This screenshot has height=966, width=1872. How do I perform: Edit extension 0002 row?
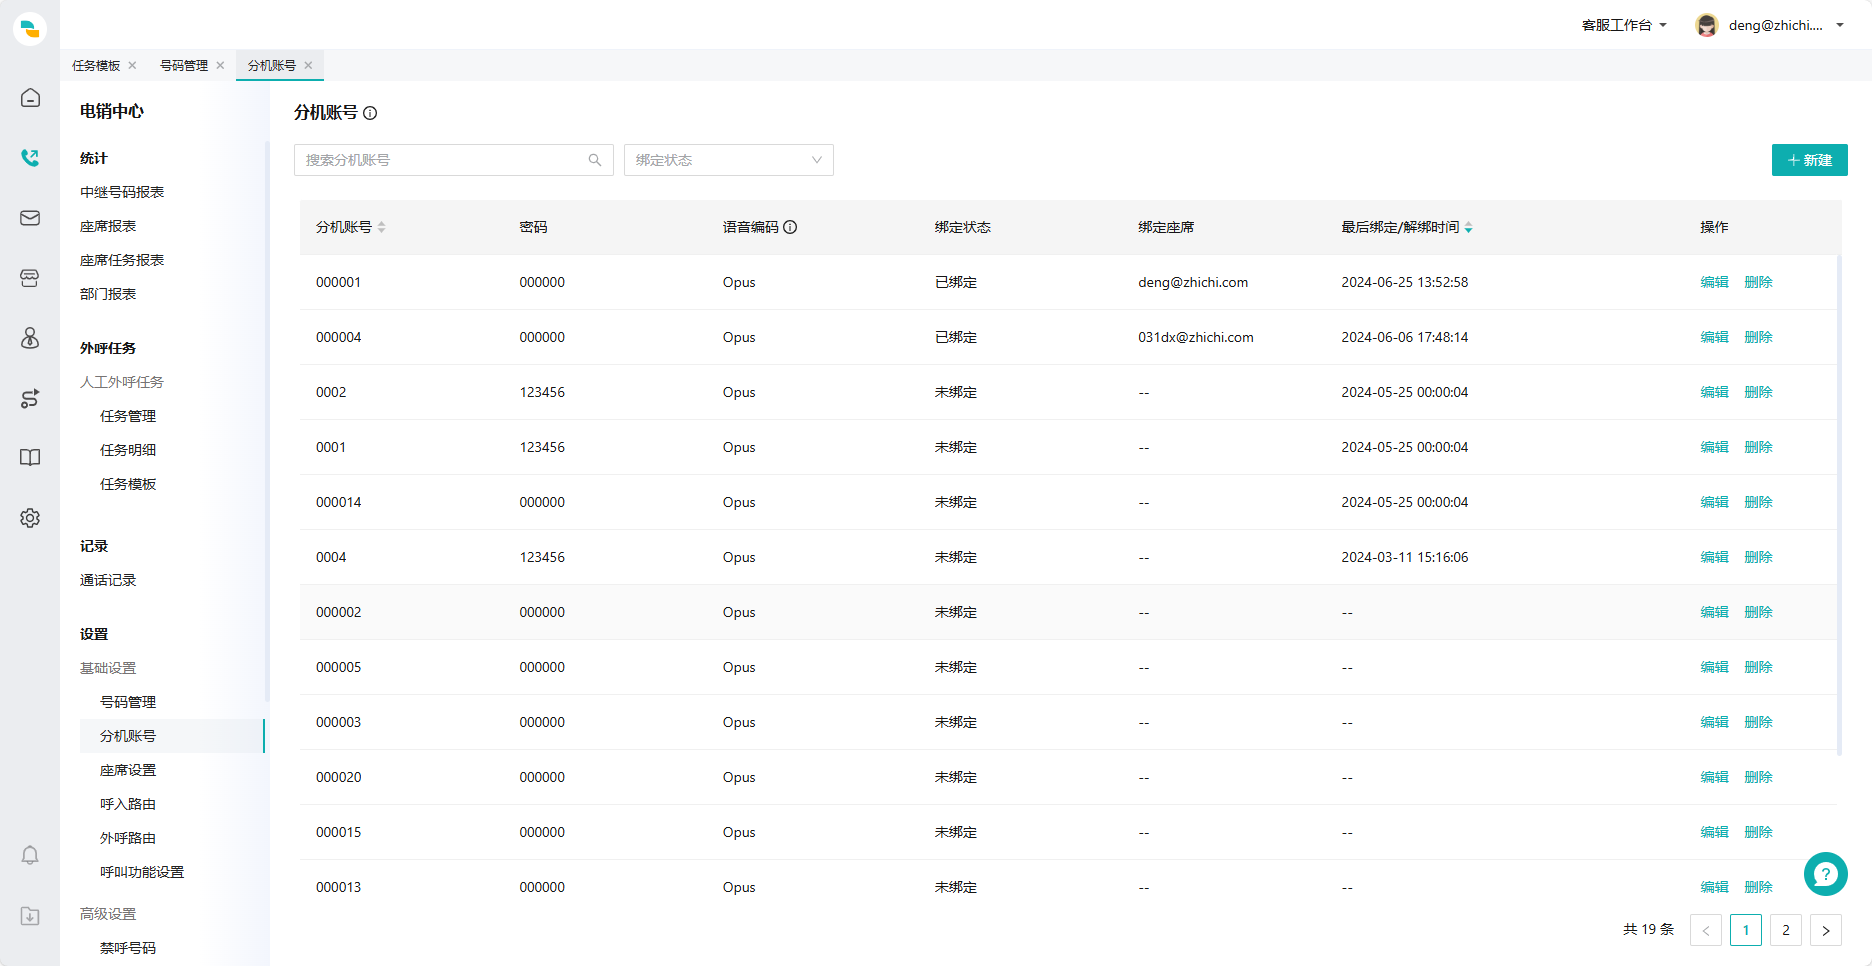pyautogui.click(x=1714, y=392)
